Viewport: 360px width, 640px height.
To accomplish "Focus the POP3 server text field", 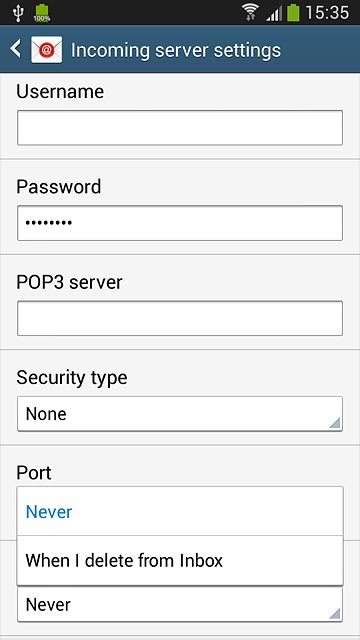I will tap(180, 318).
